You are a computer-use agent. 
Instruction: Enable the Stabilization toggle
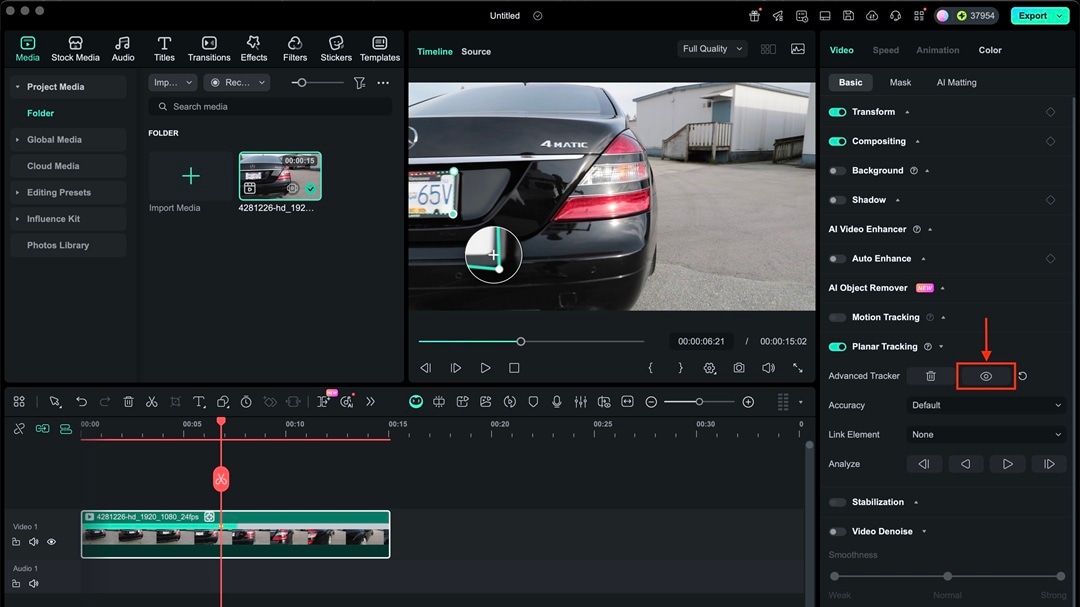click(838, 502)
